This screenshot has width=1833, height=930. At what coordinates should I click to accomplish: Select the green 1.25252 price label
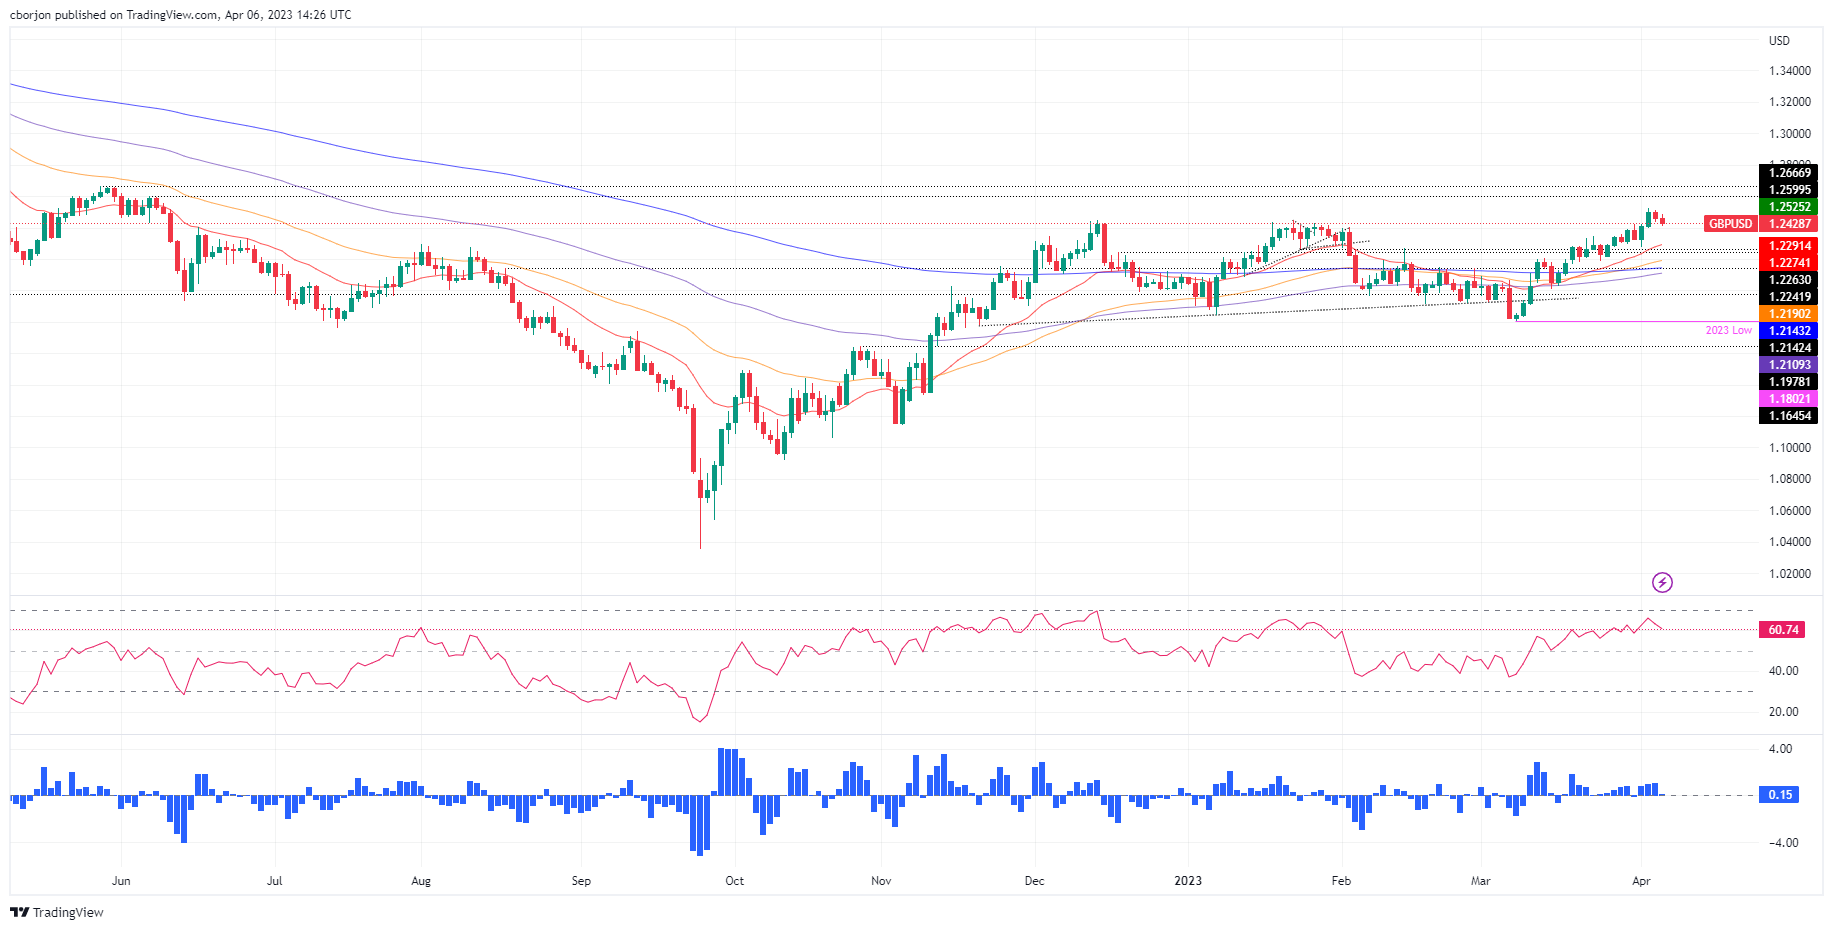tap(1789, 207)
